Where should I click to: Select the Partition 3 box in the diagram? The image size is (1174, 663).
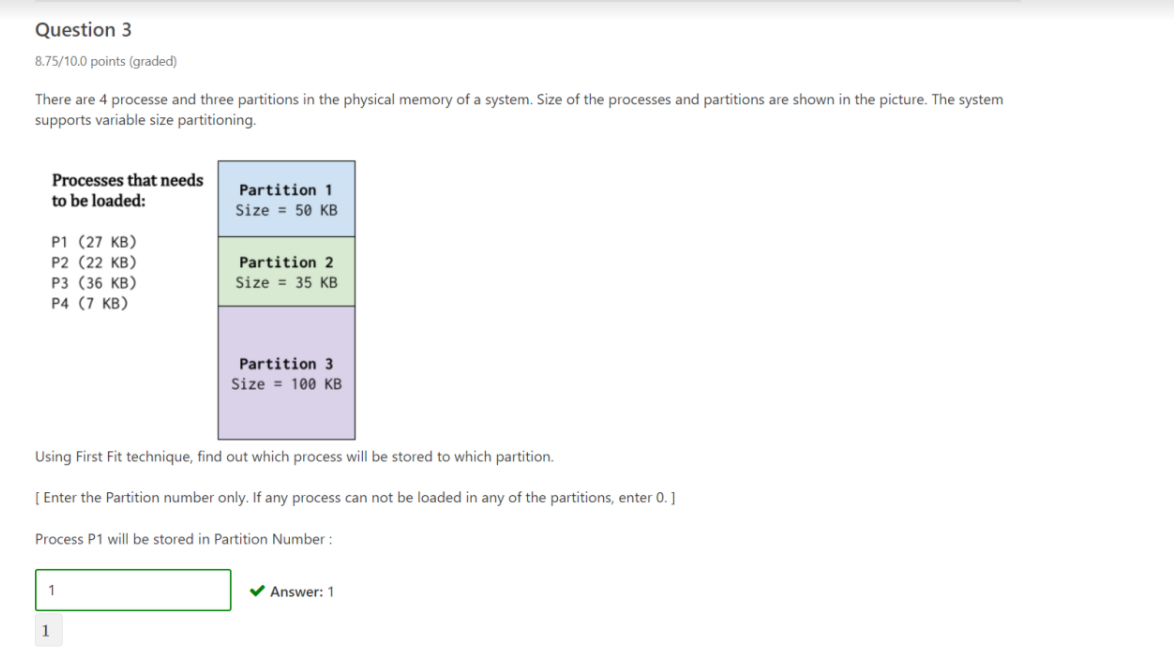pos(286,373)
